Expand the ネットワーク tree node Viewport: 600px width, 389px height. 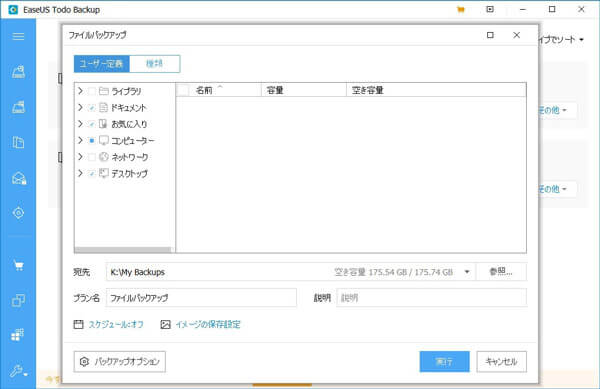[x=80, y=157]
